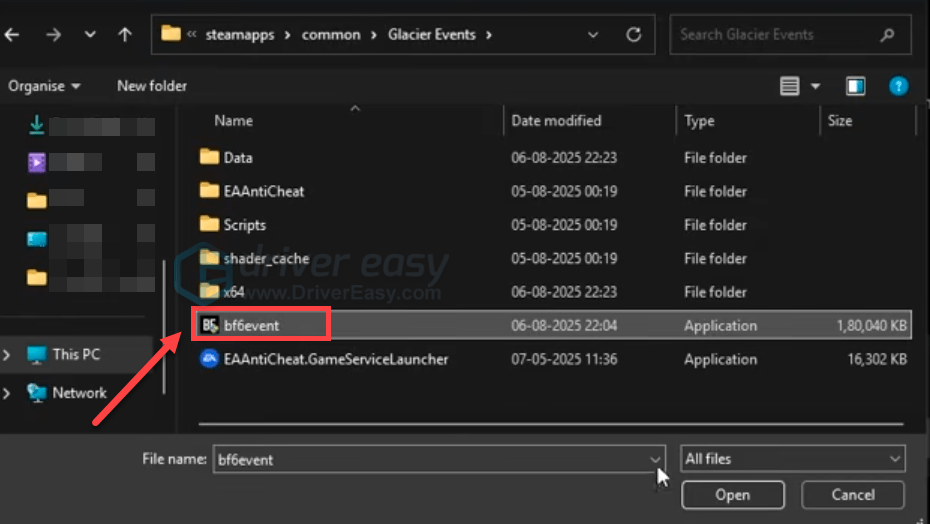
Task: Open the help question mark icon
Action: coord(898,86)
